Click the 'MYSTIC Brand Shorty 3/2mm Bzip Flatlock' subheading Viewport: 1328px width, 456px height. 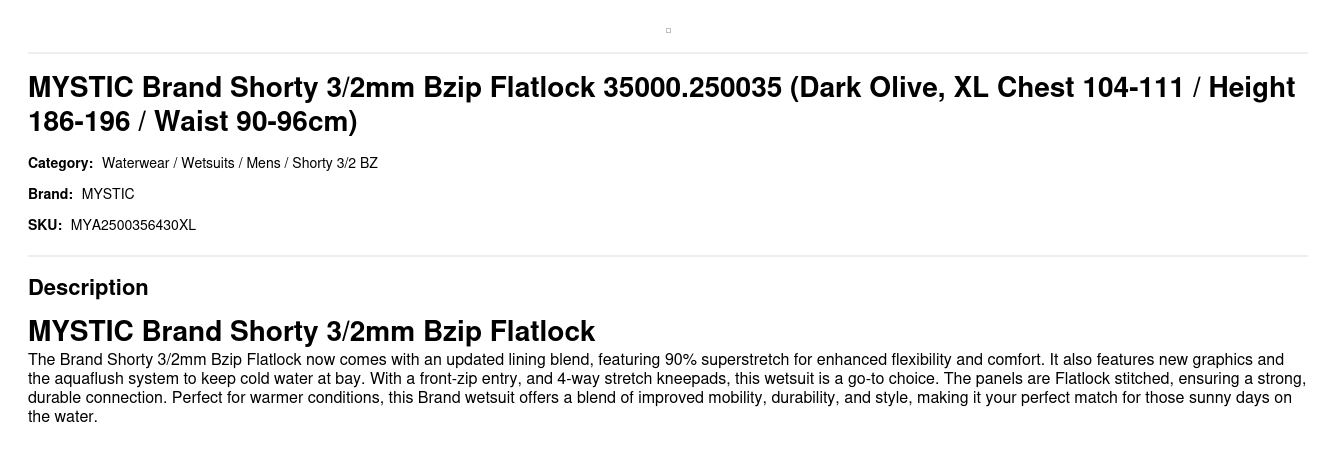[311, 331]
